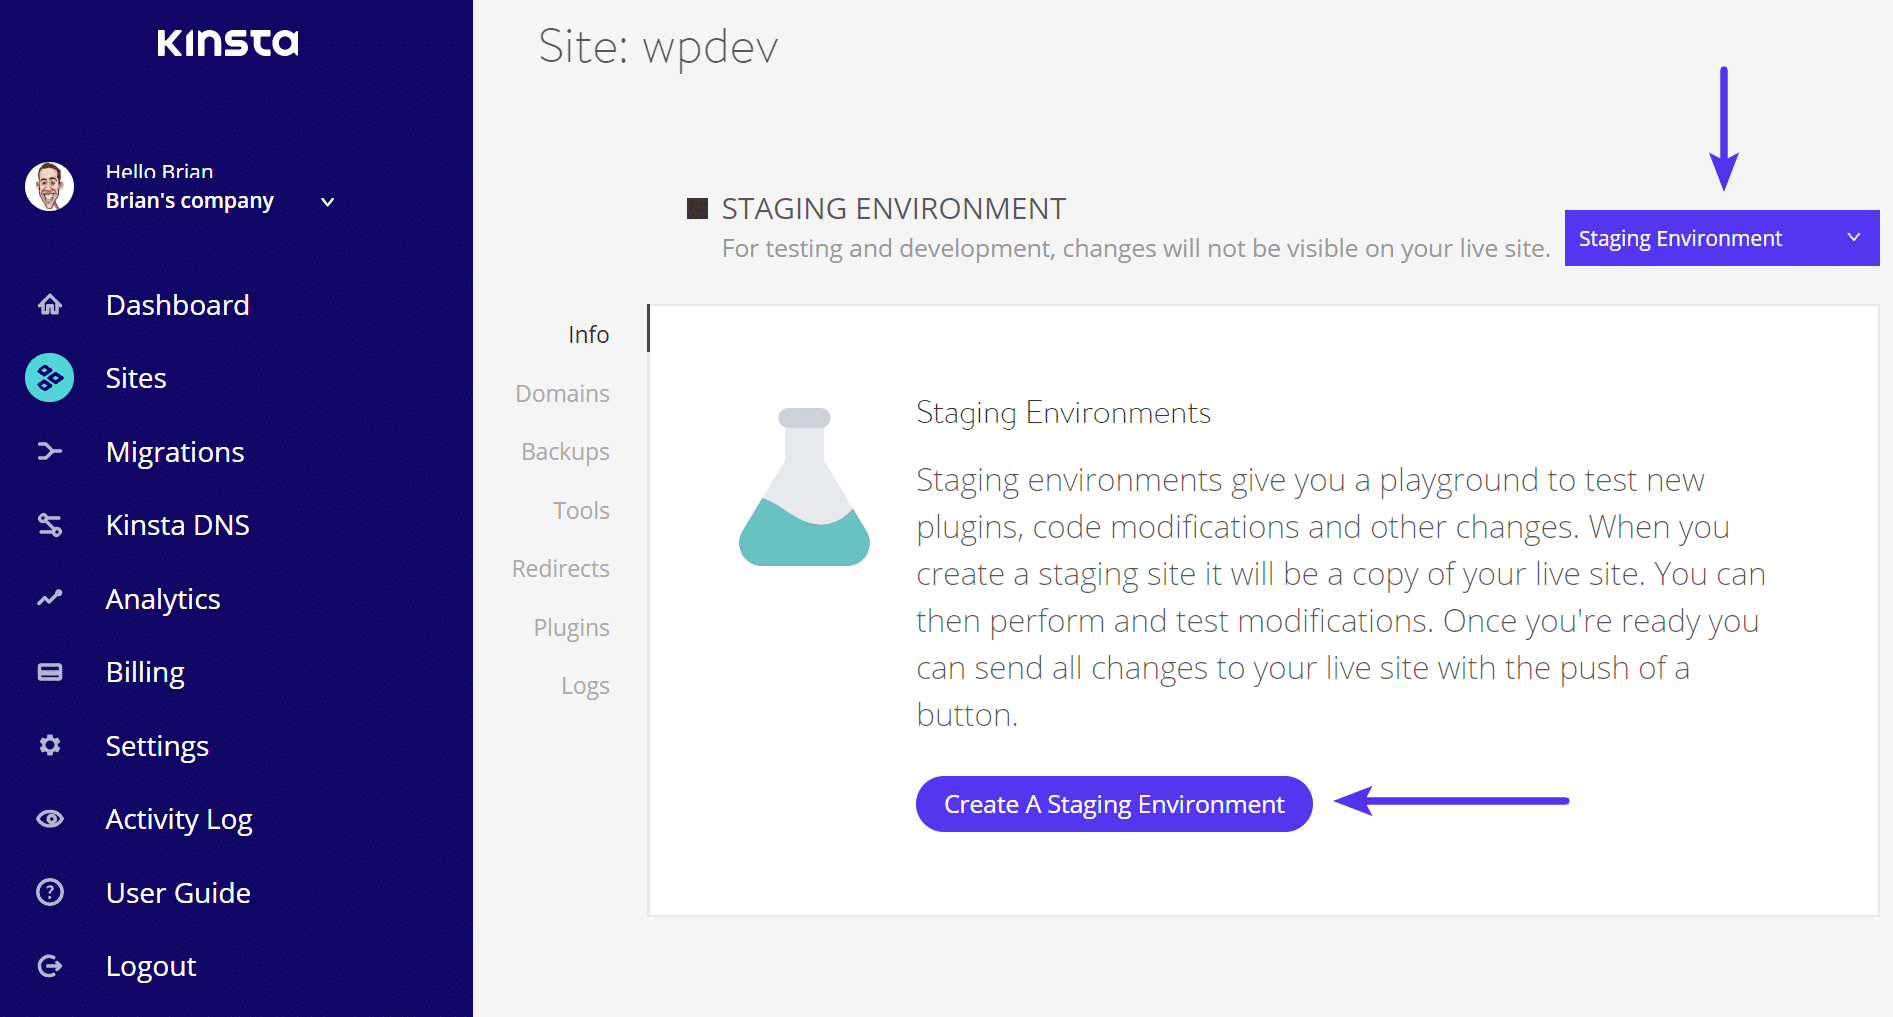Image resolution: width=1893 pixels, height=1017 pixels.
Task: Open Kinsta DNS via its sidebar icon
Action: click(49, 524)
